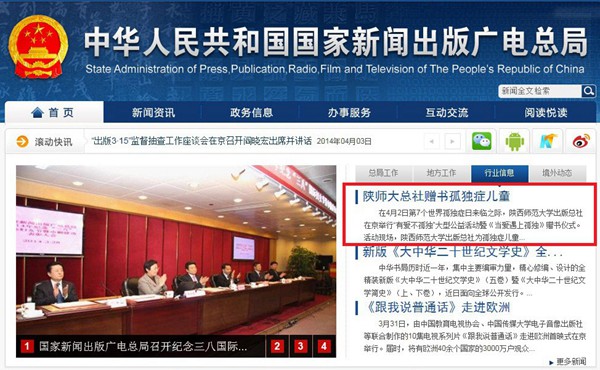Click the magnifier search icon
The image size is (600, 370).
[589, 91]
